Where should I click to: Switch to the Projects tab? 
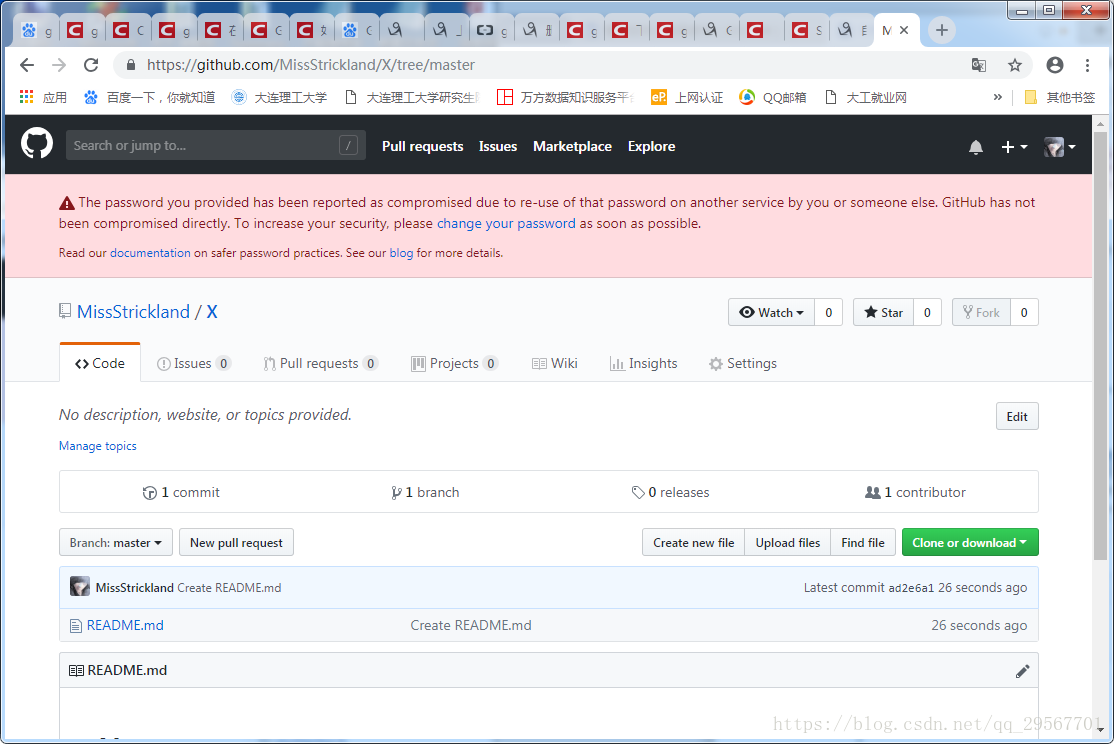pos(454,363)
